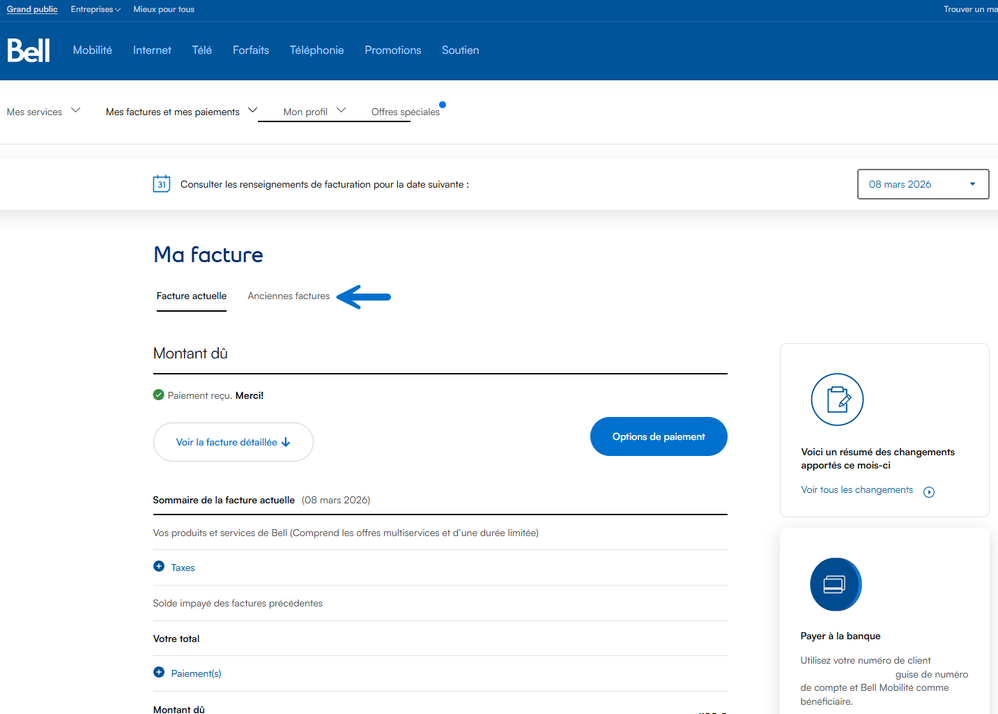Click the Options de paiement button
The image size is (998, 714).
pos(658,437)
